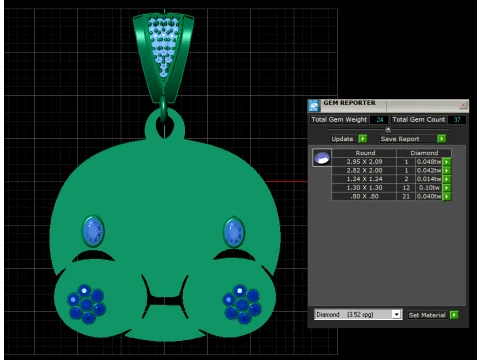Select the right oval eye gem
480x360 pixels.
[234, 232]
